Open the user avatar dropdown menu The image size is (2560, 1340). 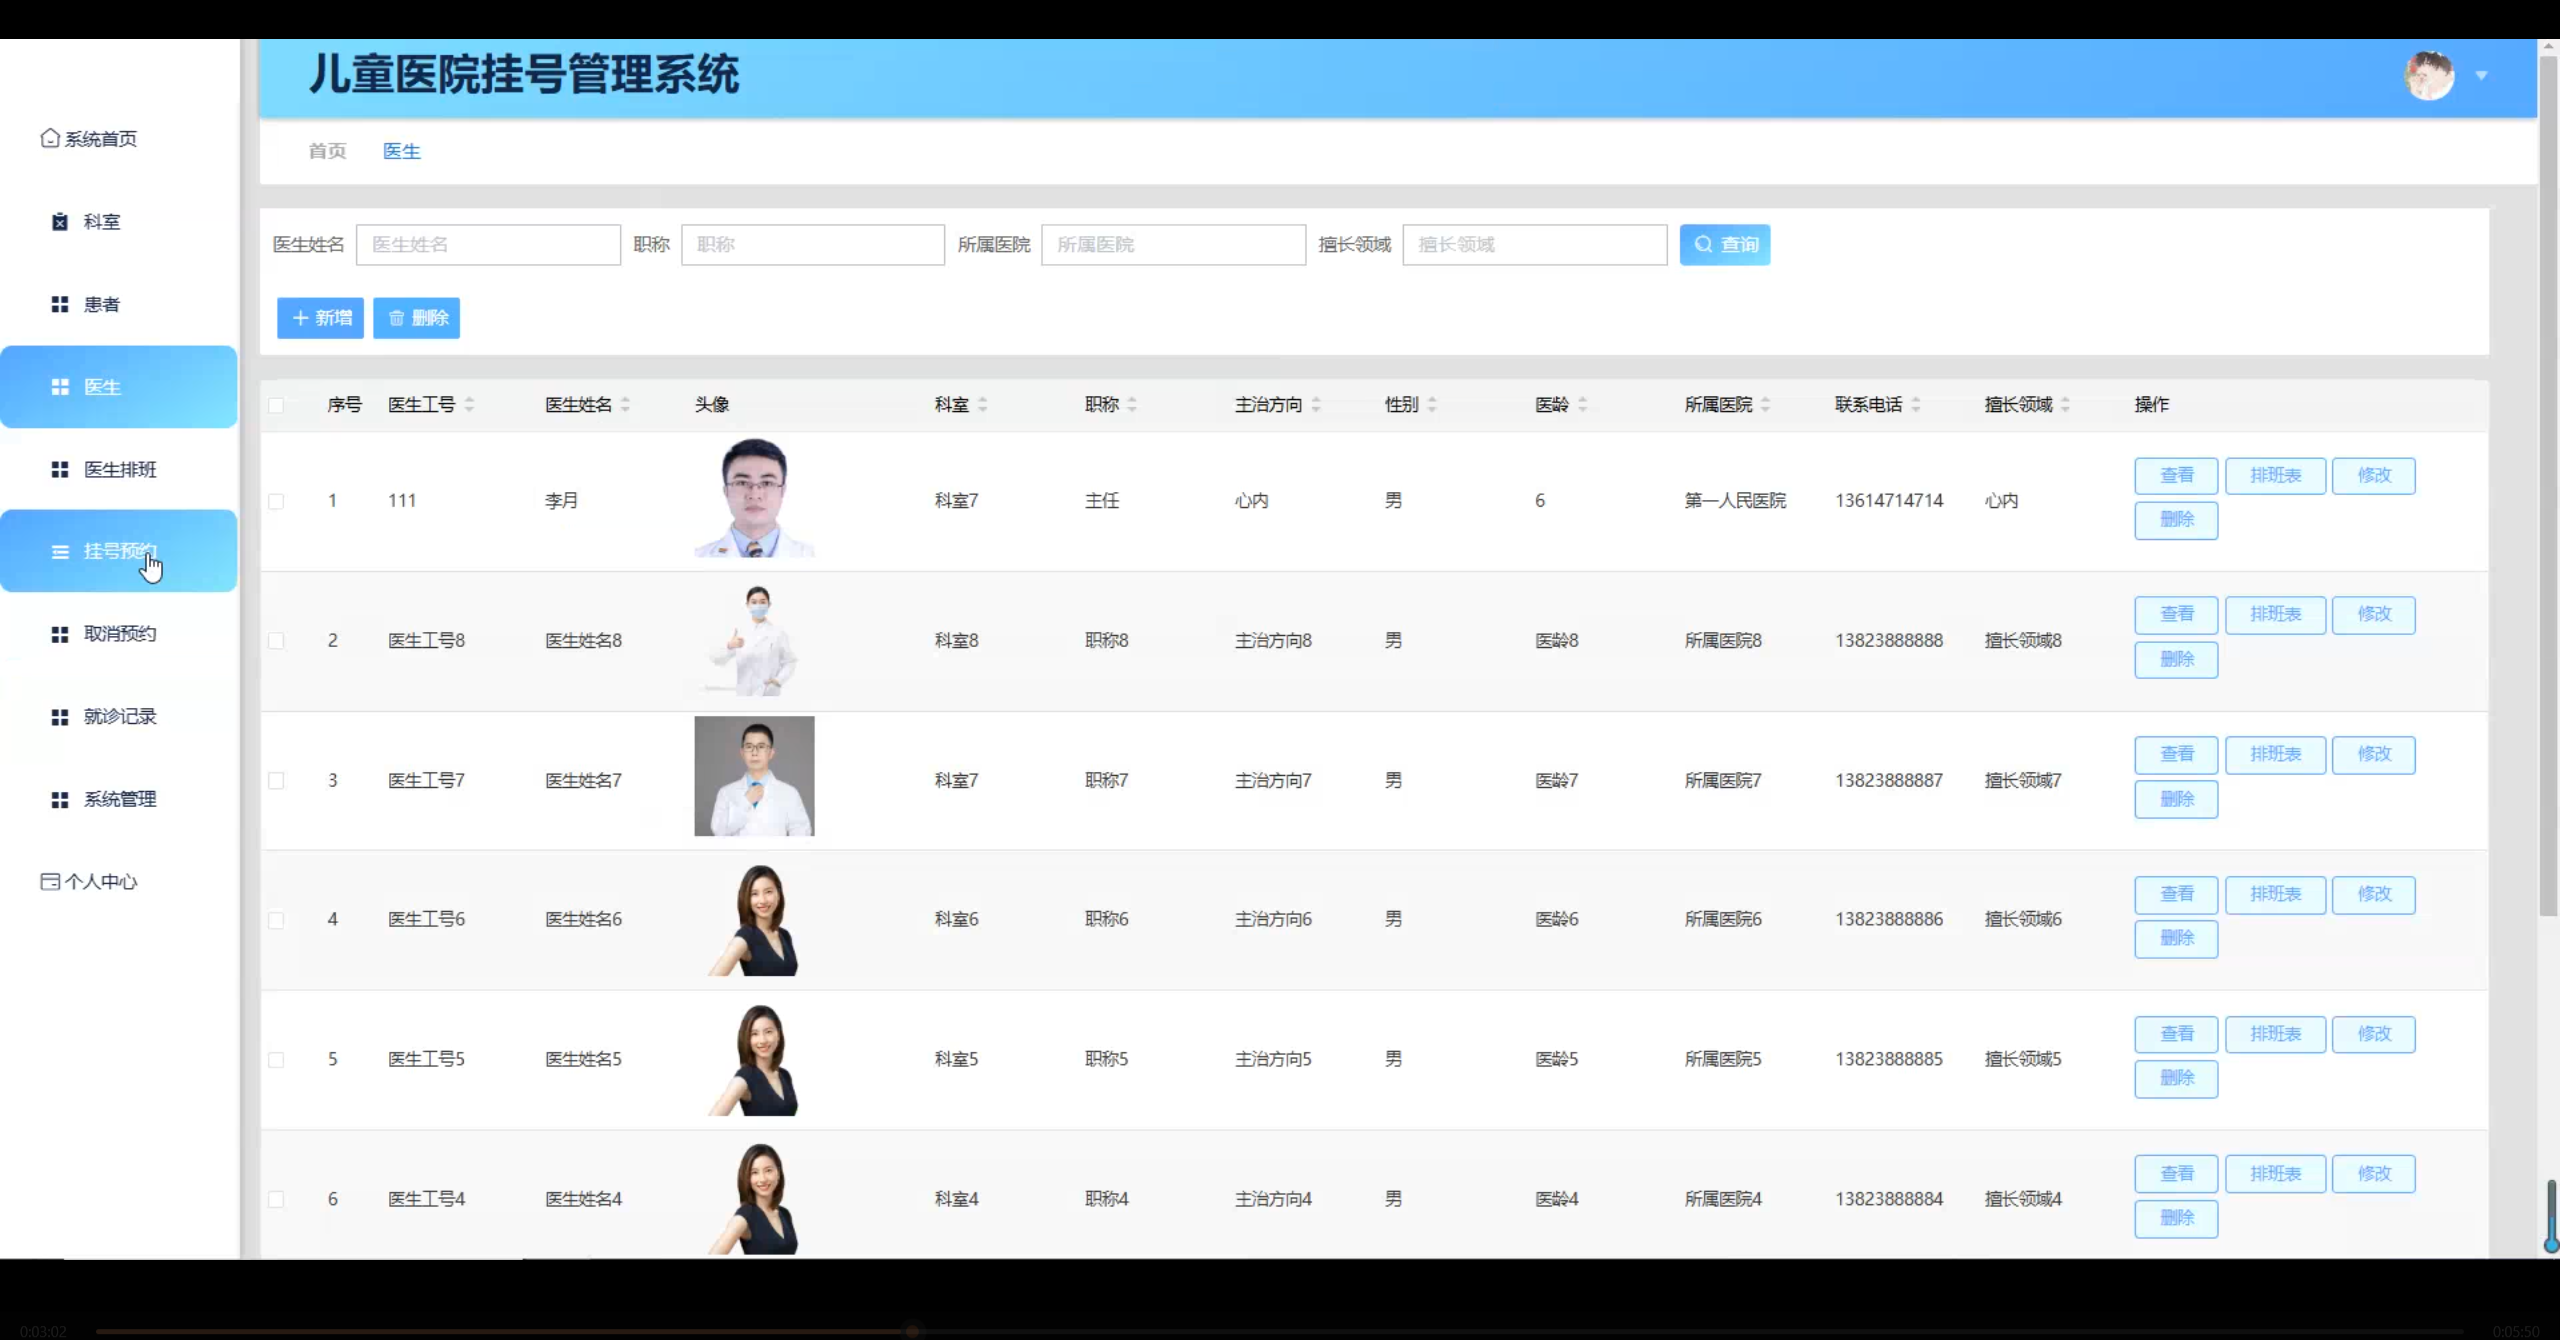[x=2430, y=76]
